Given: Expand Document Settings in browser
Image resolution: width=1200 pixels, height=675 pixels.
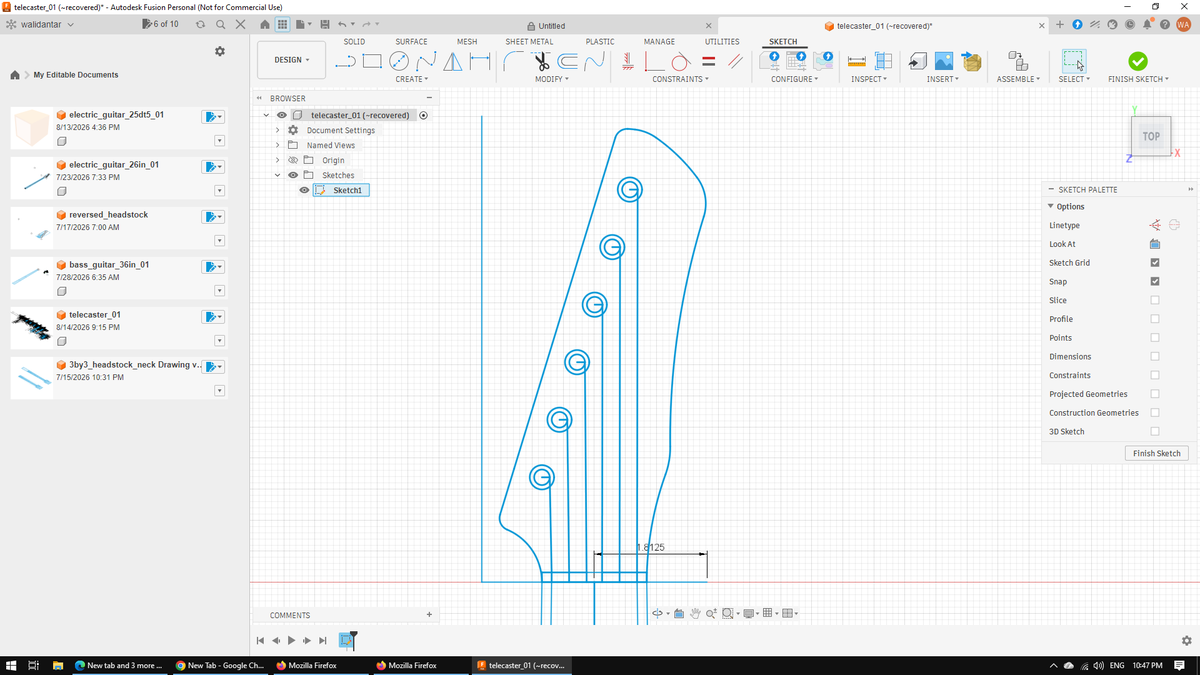Looking at the screenshot, I should 278,130.
